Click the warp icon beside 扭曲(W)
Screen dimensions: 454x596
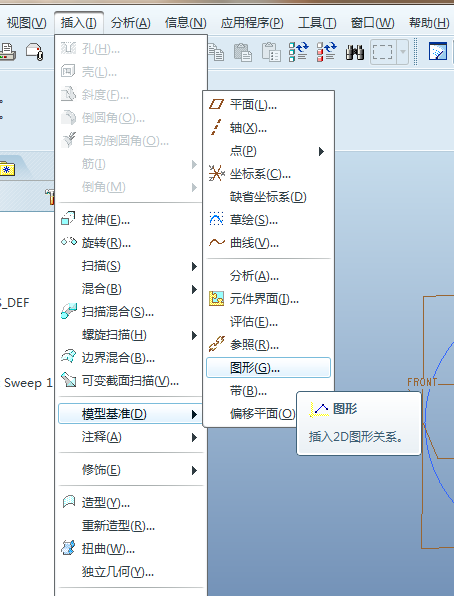(68, 548)
